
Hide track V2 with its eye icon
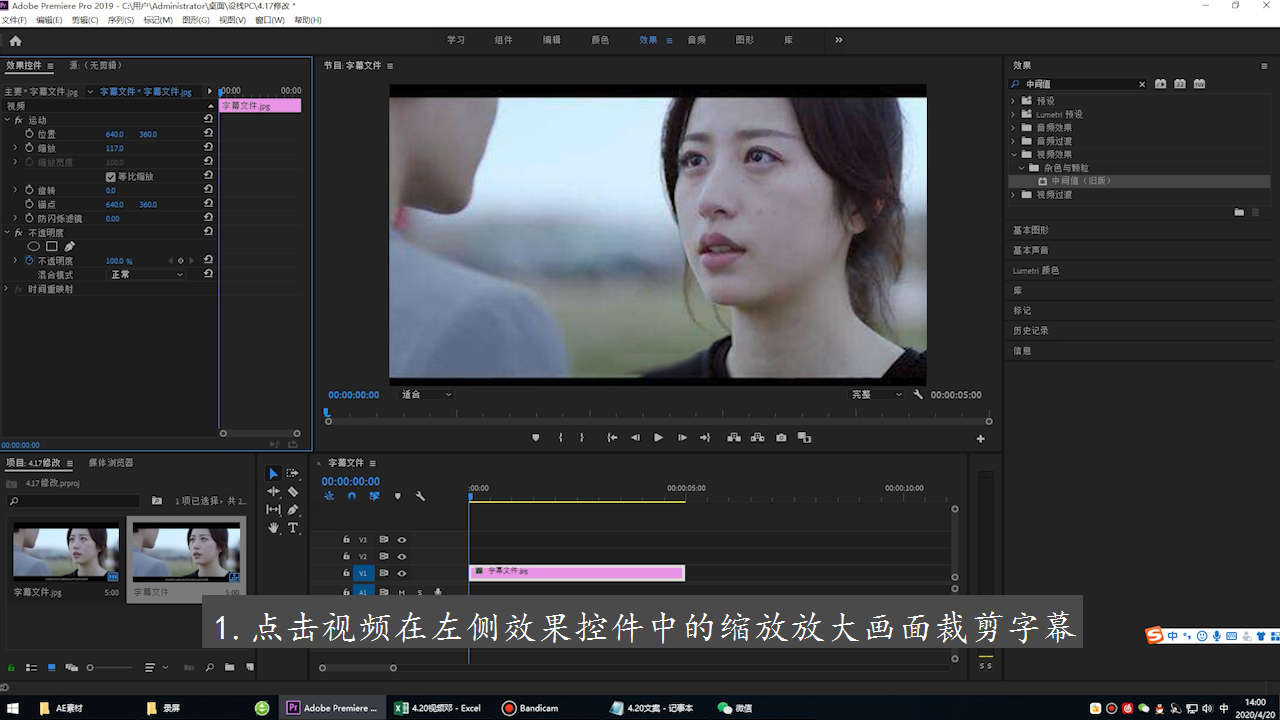point(402,556)
